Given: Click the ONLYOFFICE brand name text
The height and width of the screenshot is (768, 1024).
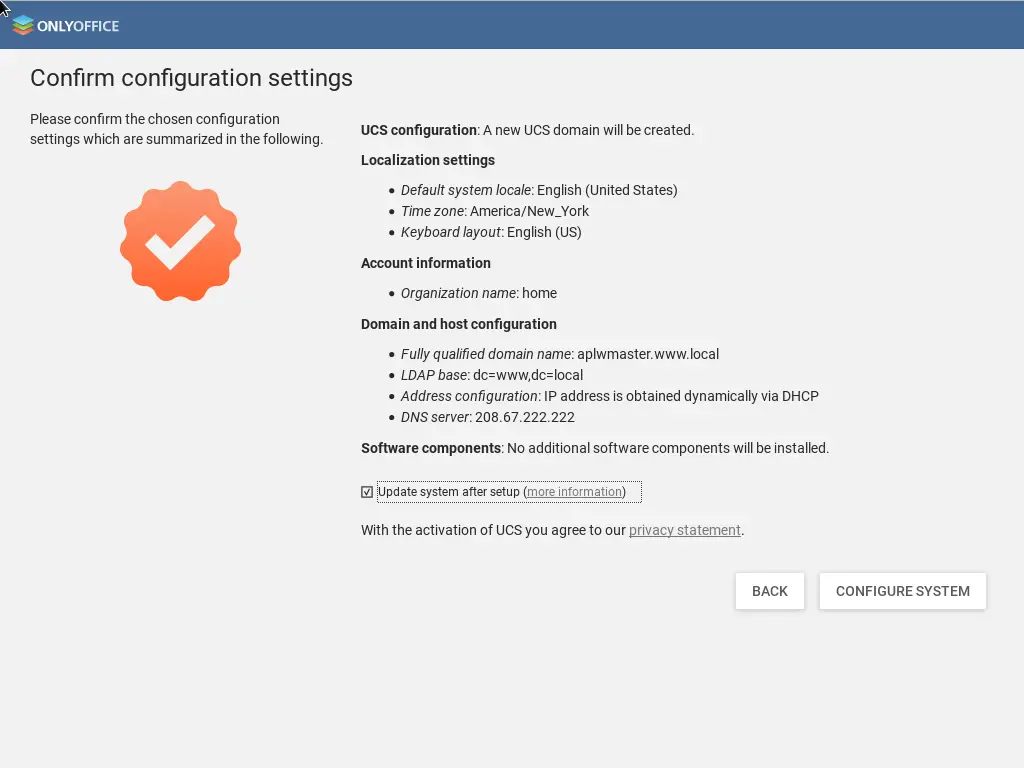Looking at the screenshot, I should 78,26.
